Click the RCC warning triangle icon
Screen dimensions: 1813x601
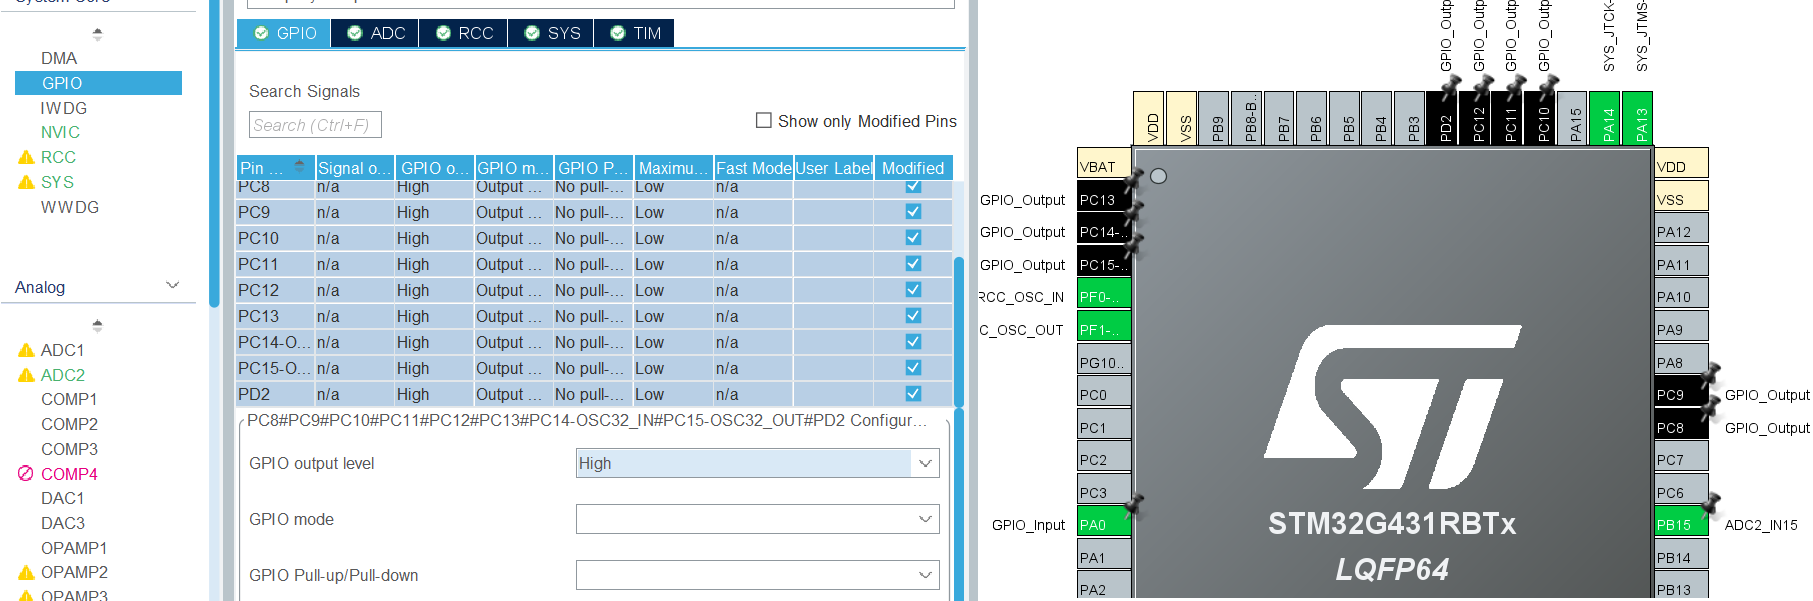point(26,157)
